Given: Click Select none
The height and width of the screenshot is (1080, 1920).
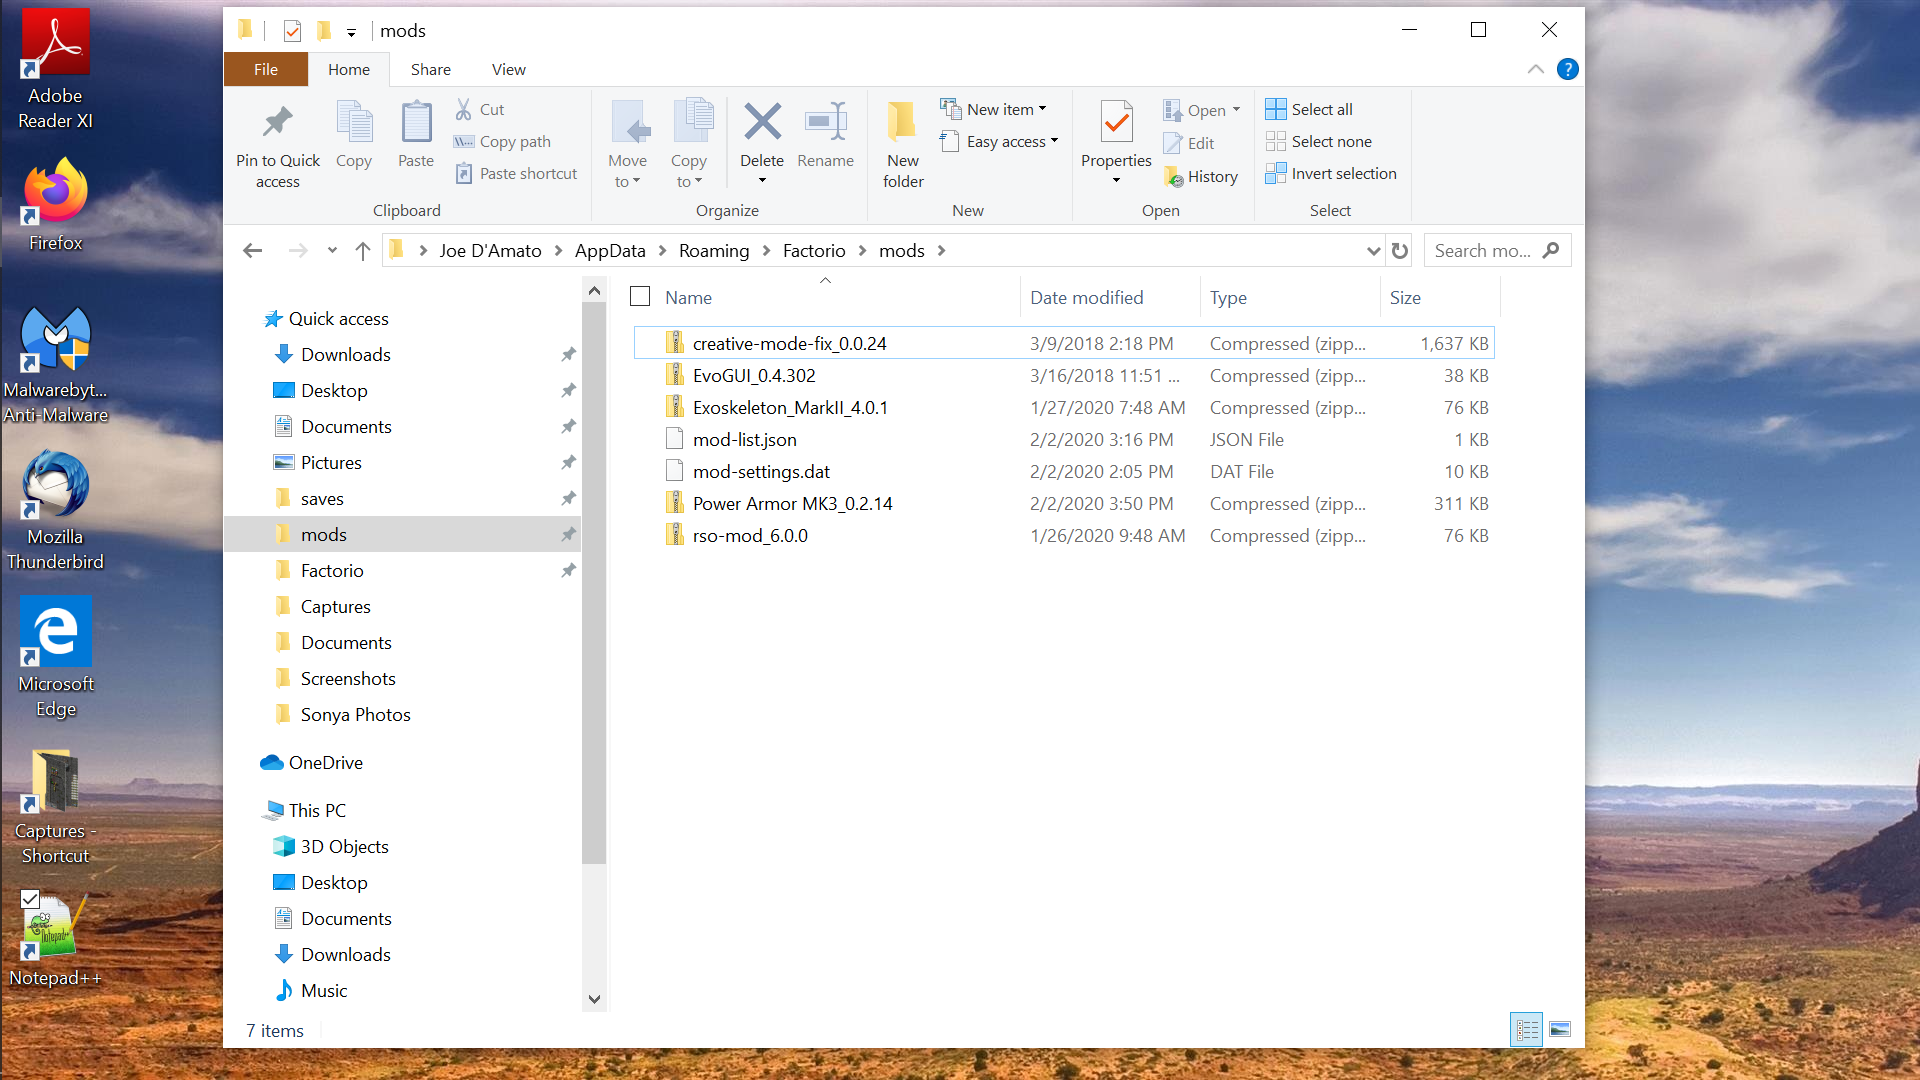Looking at the screenshot, I should click(1319, 141).
